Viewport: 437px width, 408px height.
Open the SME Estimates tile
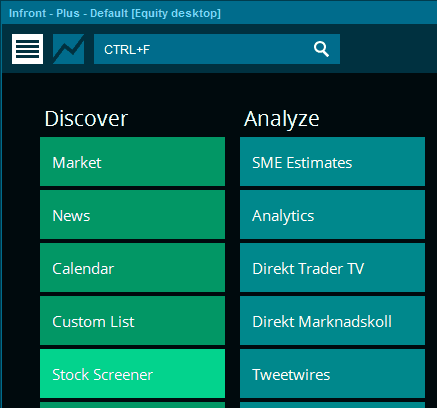coord(332,162)
